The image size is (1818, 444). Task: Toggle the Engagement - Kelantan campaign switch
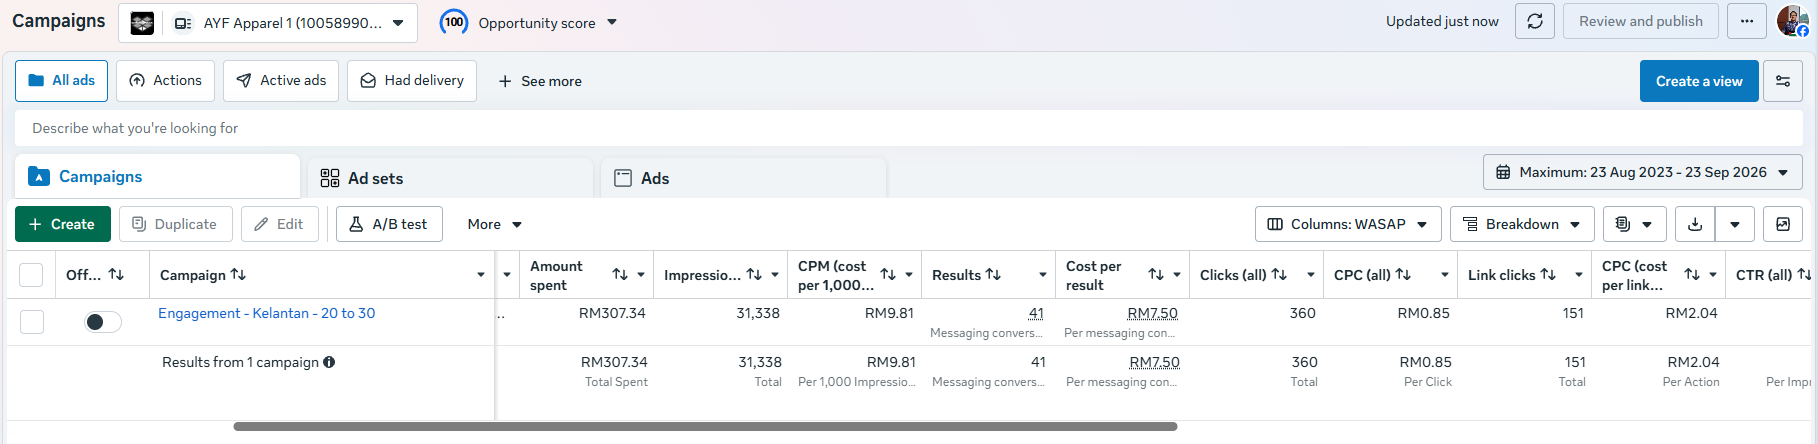pyautogui.click(x=102, y=321)
